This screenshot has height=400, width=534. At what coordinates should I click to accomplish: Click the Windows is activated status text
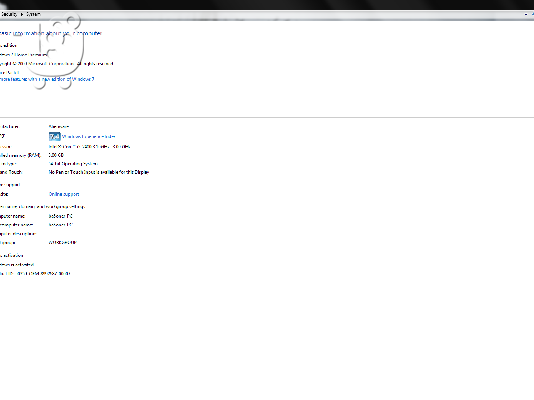17,265
